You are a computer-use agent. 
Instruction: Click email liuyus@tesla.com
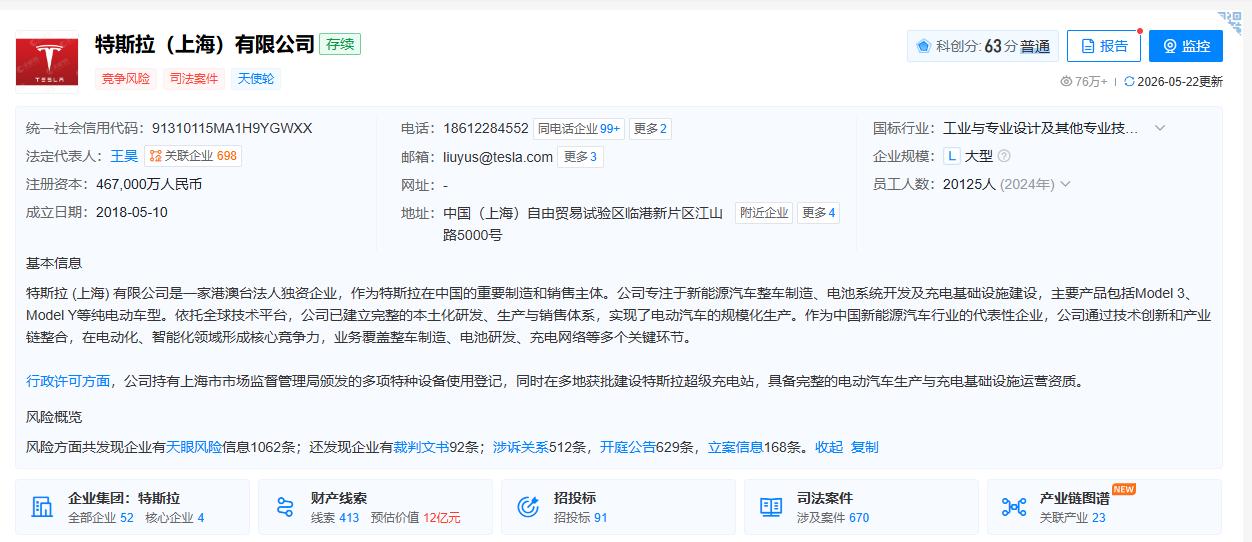pos(498,157)
